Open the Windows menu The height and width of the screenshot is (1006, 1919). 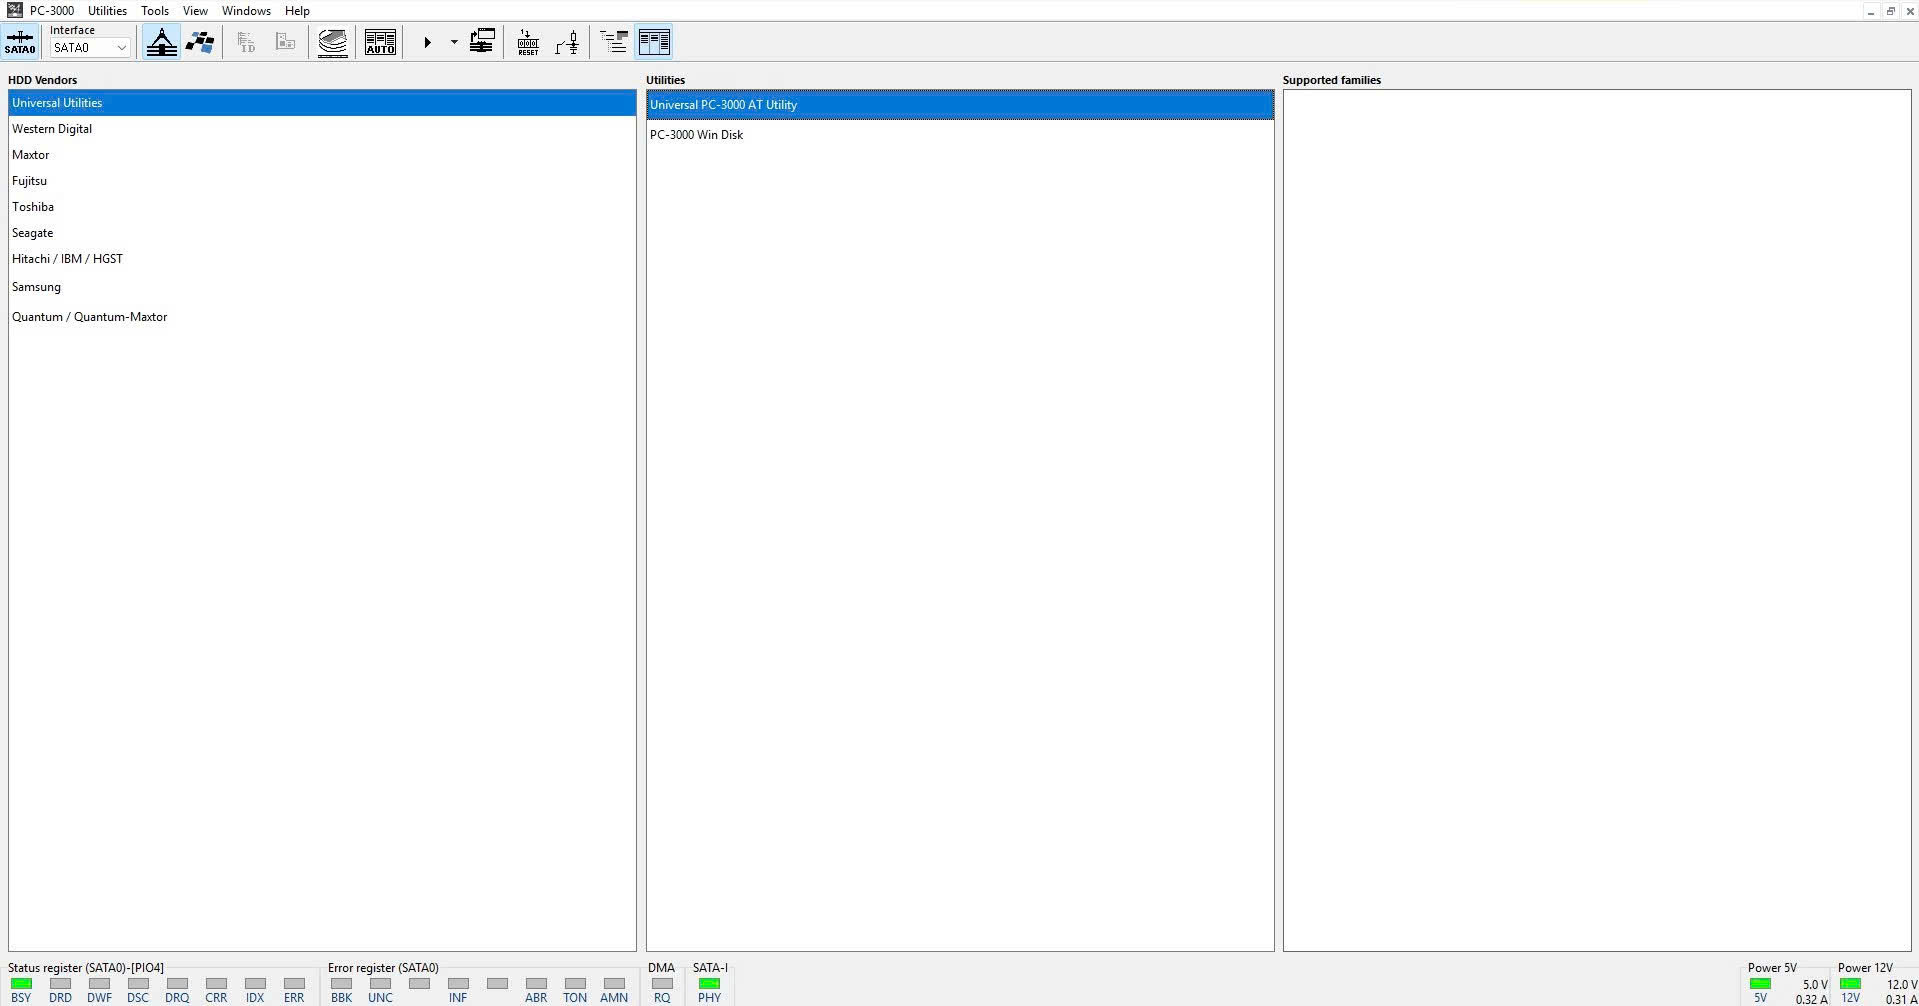click(x=246, y=11)
